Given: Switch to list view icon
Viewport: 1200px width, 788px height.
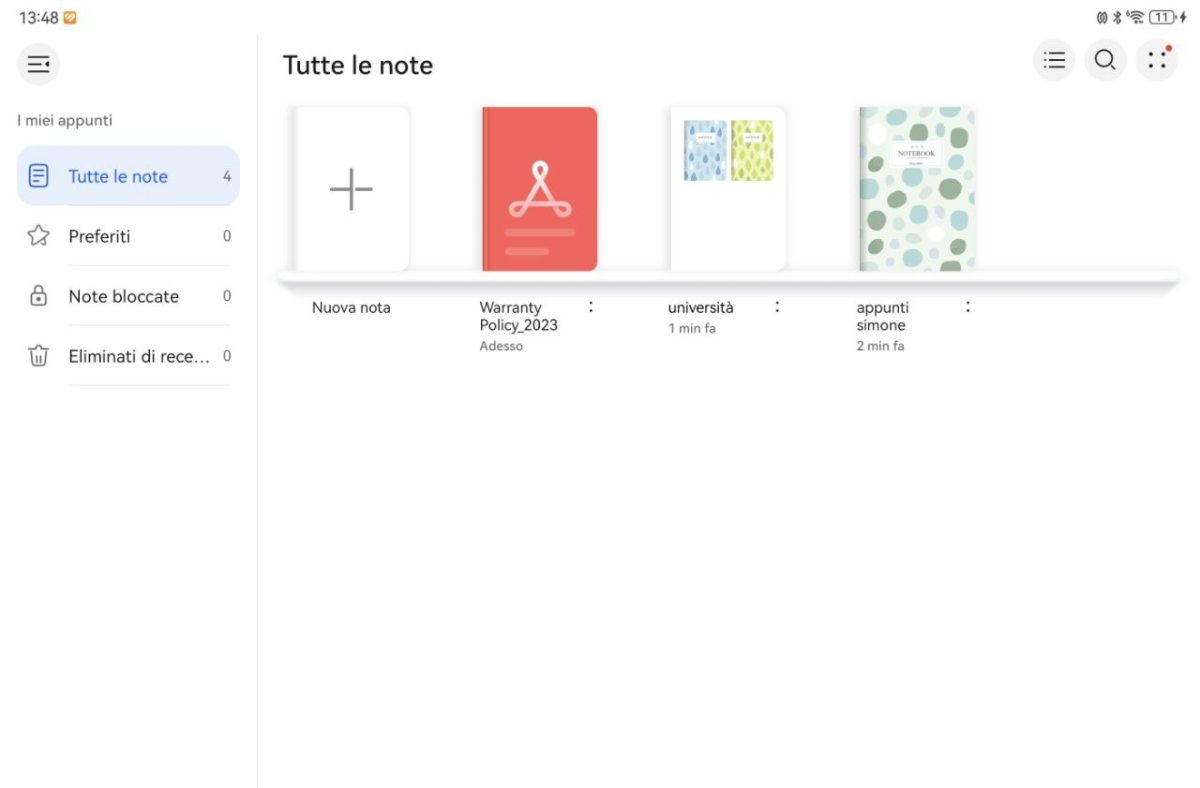Looking at the screenshot, I should click(x=1054, y=60).
